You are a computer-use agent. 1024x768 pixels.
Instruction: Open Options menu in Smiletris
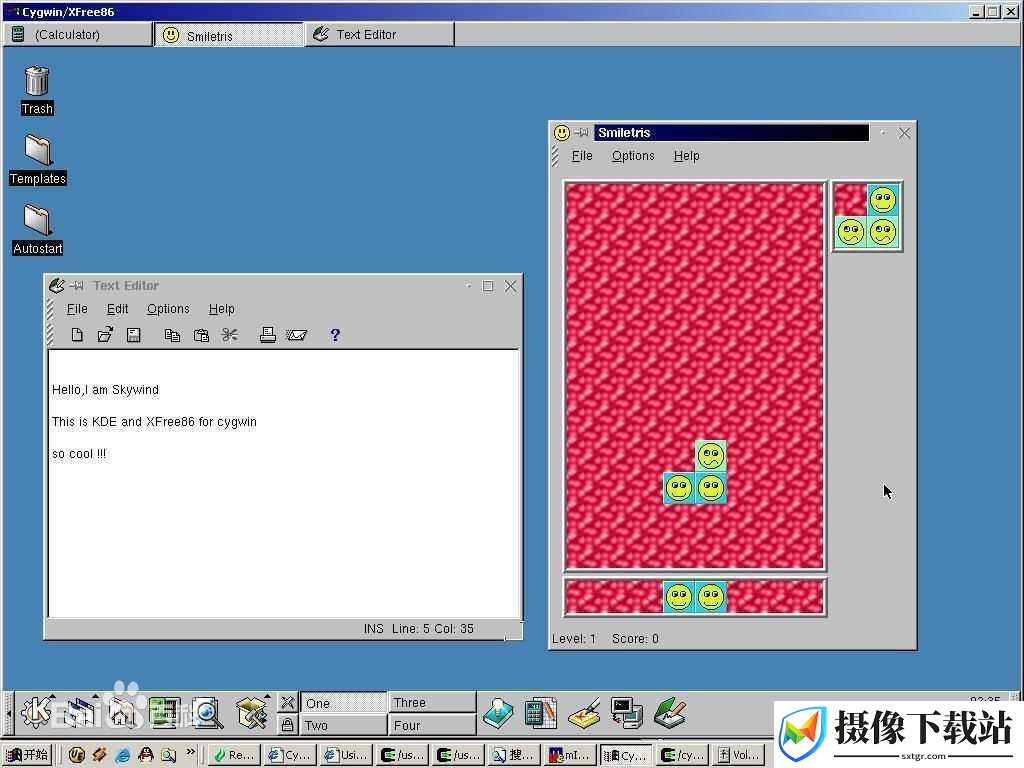click(x=633, y=156)
